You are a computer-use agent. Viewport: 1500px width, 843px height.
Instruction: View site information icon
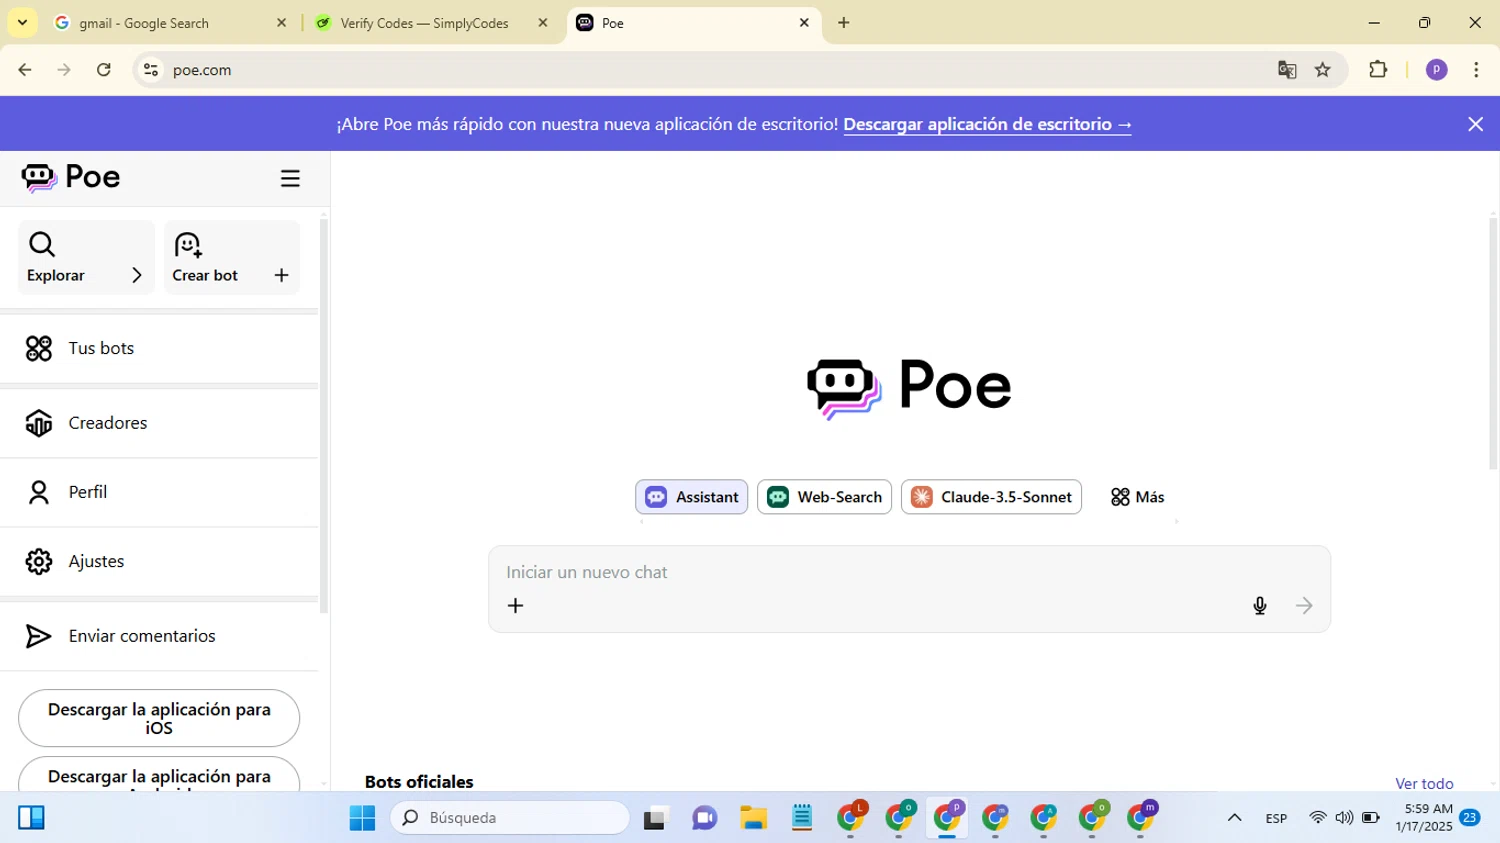[151, 70]
